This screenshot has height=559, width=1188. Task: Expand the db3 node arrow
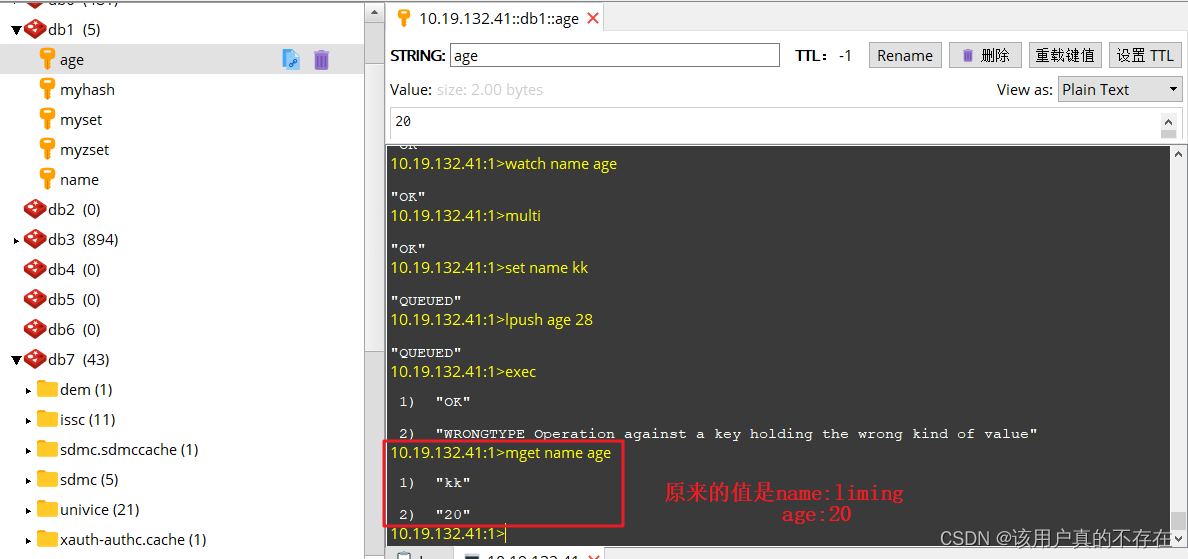[x=17, y=240]
